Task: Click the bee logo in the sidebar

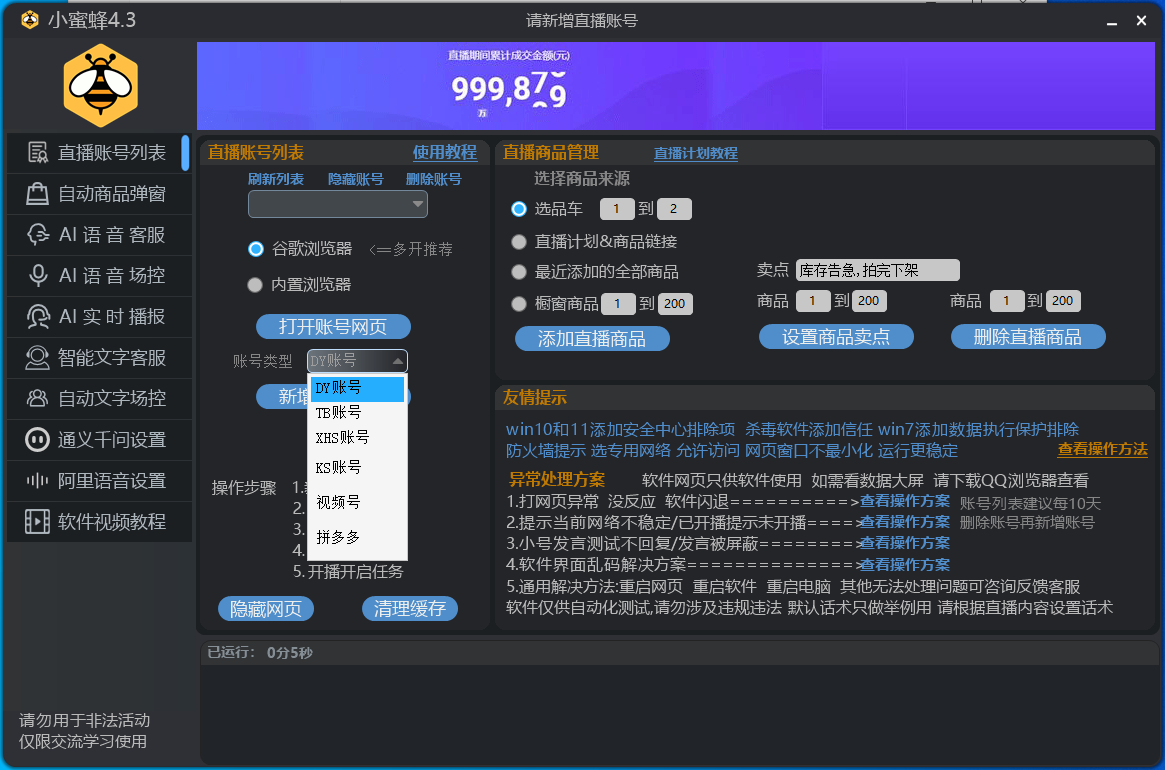Action: pyautogui.click(x=100, y=85)
